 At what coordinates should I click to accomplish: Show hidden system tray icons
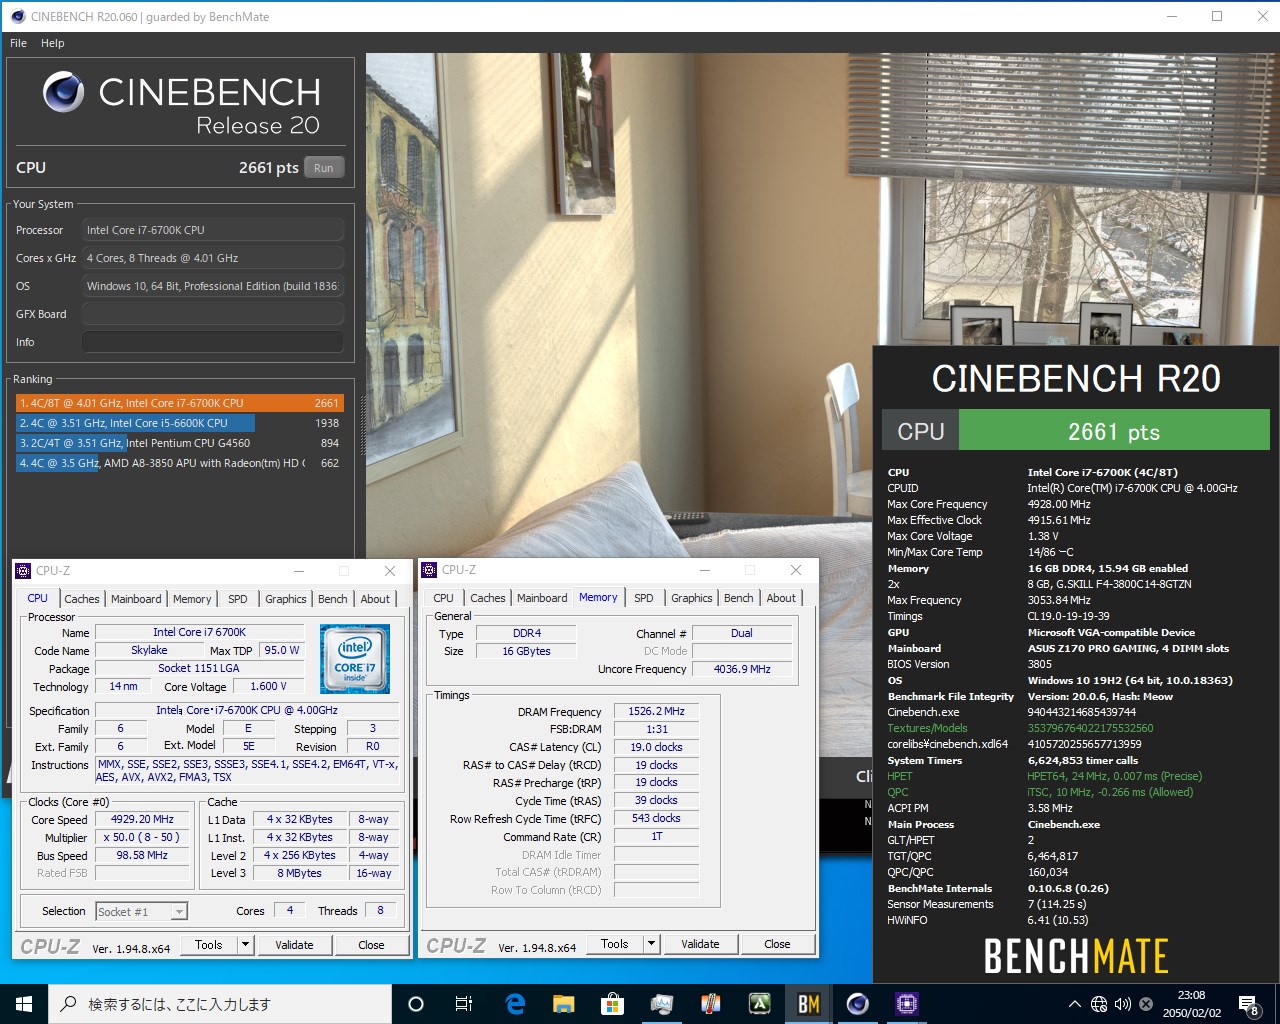[1074, 1004]
